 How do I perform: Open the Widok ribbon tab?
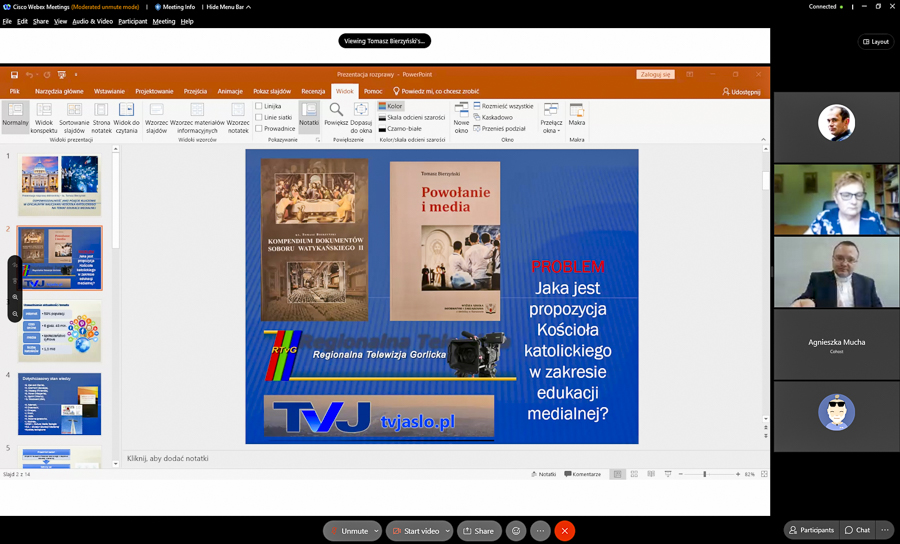pyautogui.click(x=345, y=91)
